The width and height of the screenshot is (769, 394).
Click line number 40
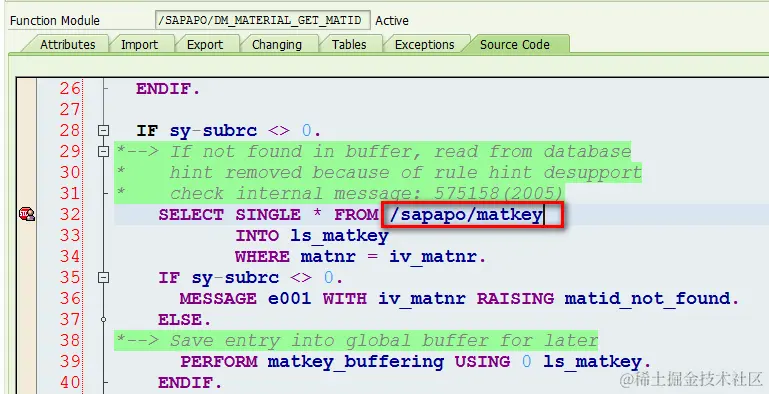[x=69, y=382]
